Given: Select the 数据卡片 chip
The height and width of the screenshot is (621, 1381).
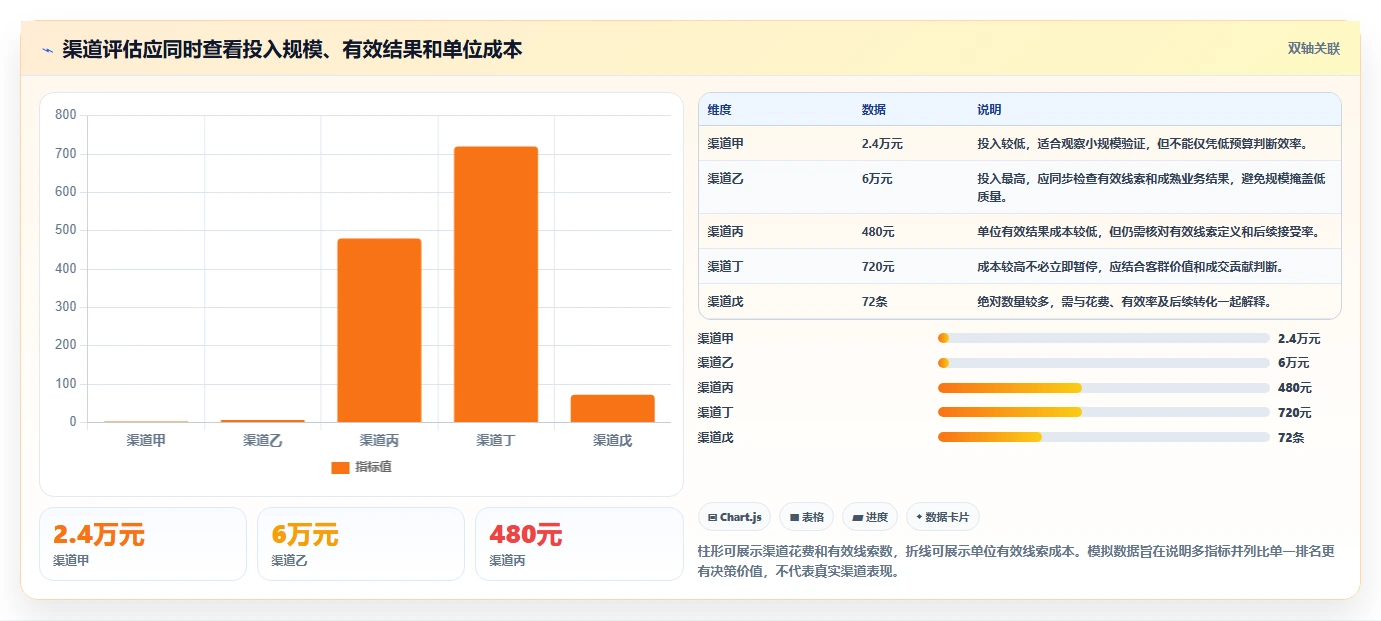Looking at the screenshot, I should 943,517.
